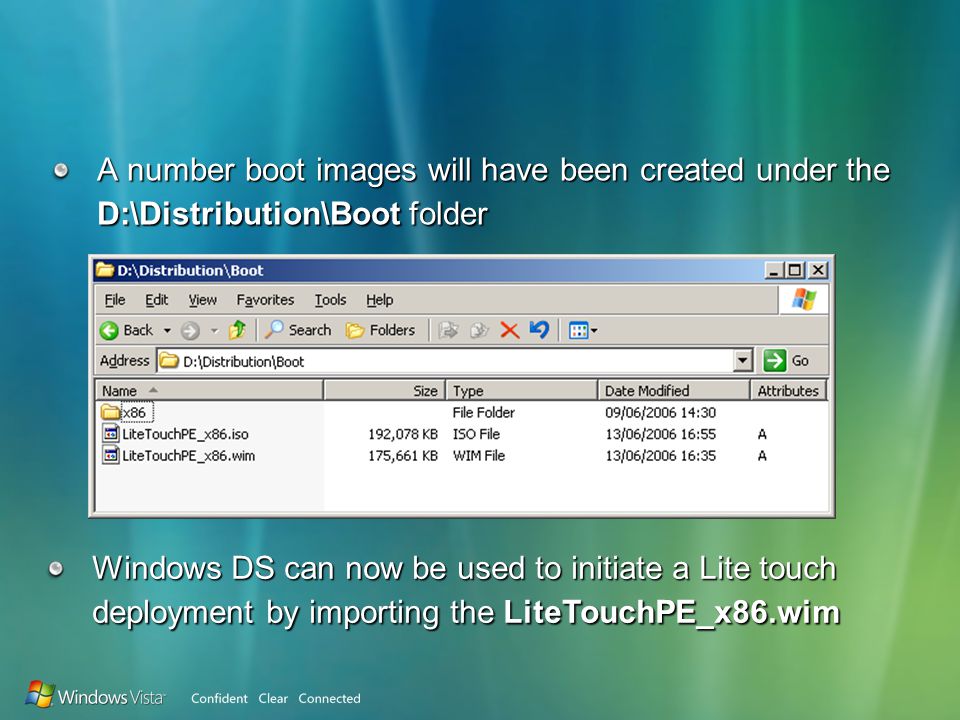Expand the Forward history dropdown arrow
Screen dimensions: 960x720
[214, 331]
